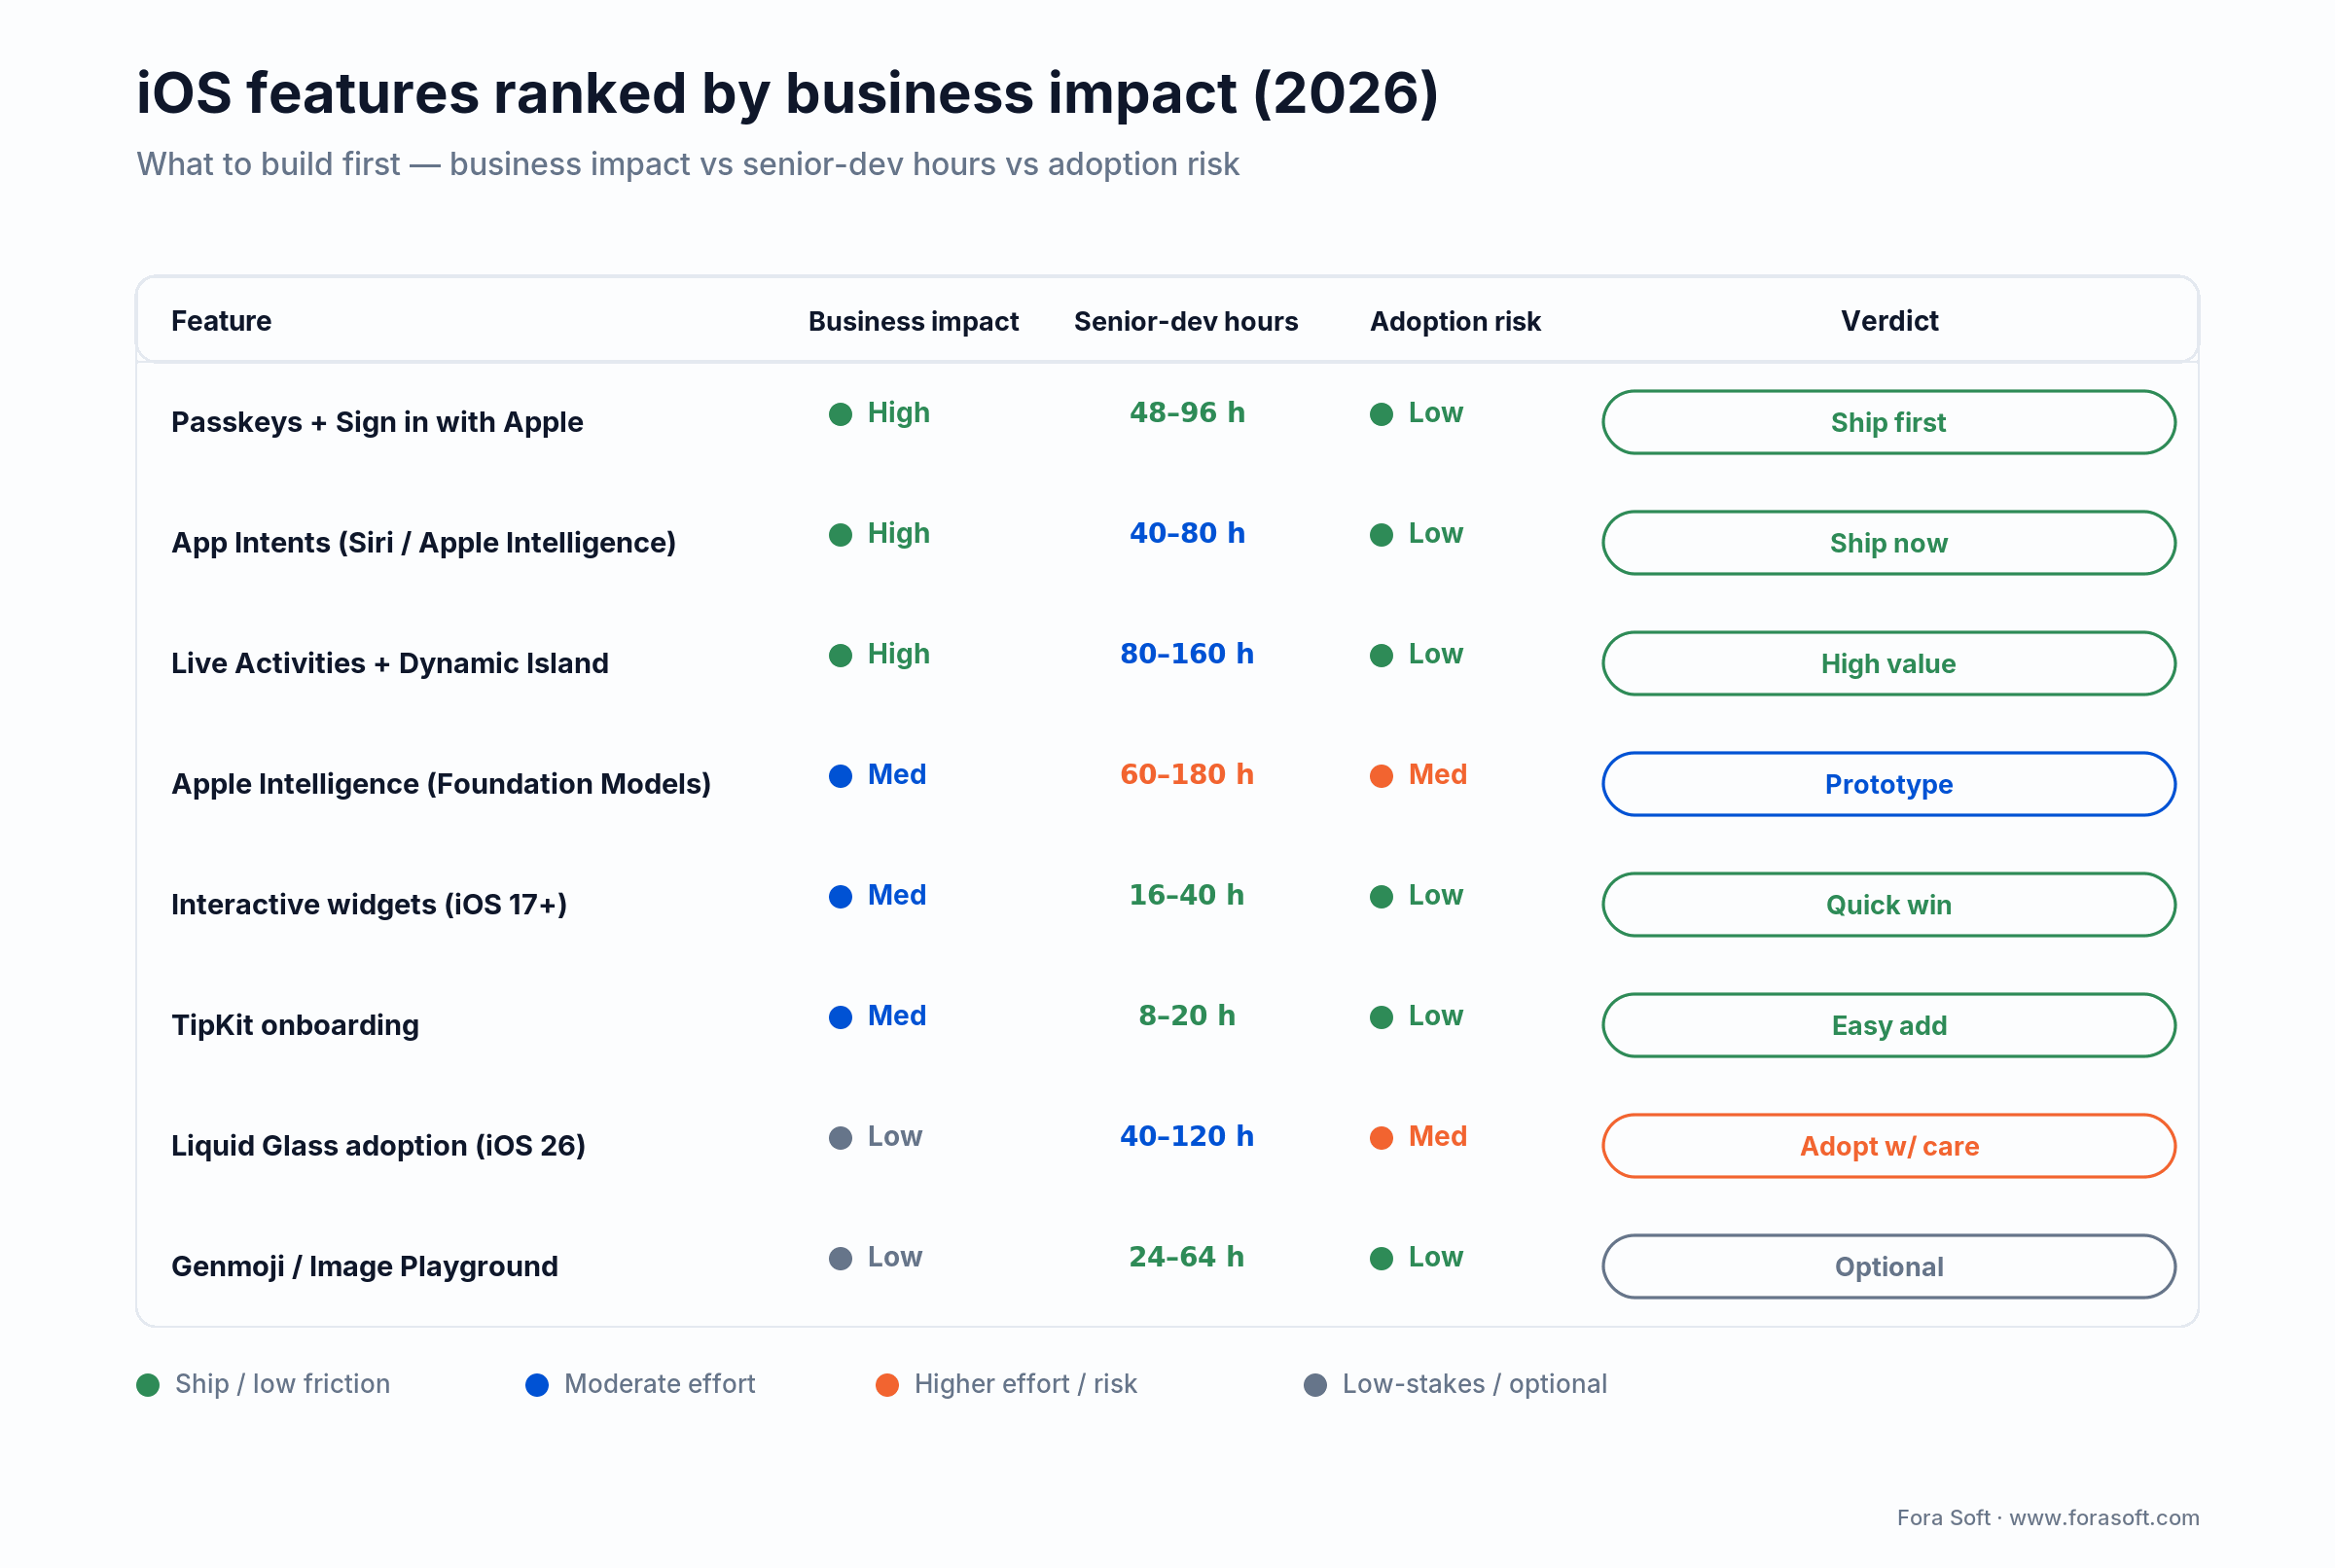Click orange risk dot in Foundation Models row

pos(1381,776)
